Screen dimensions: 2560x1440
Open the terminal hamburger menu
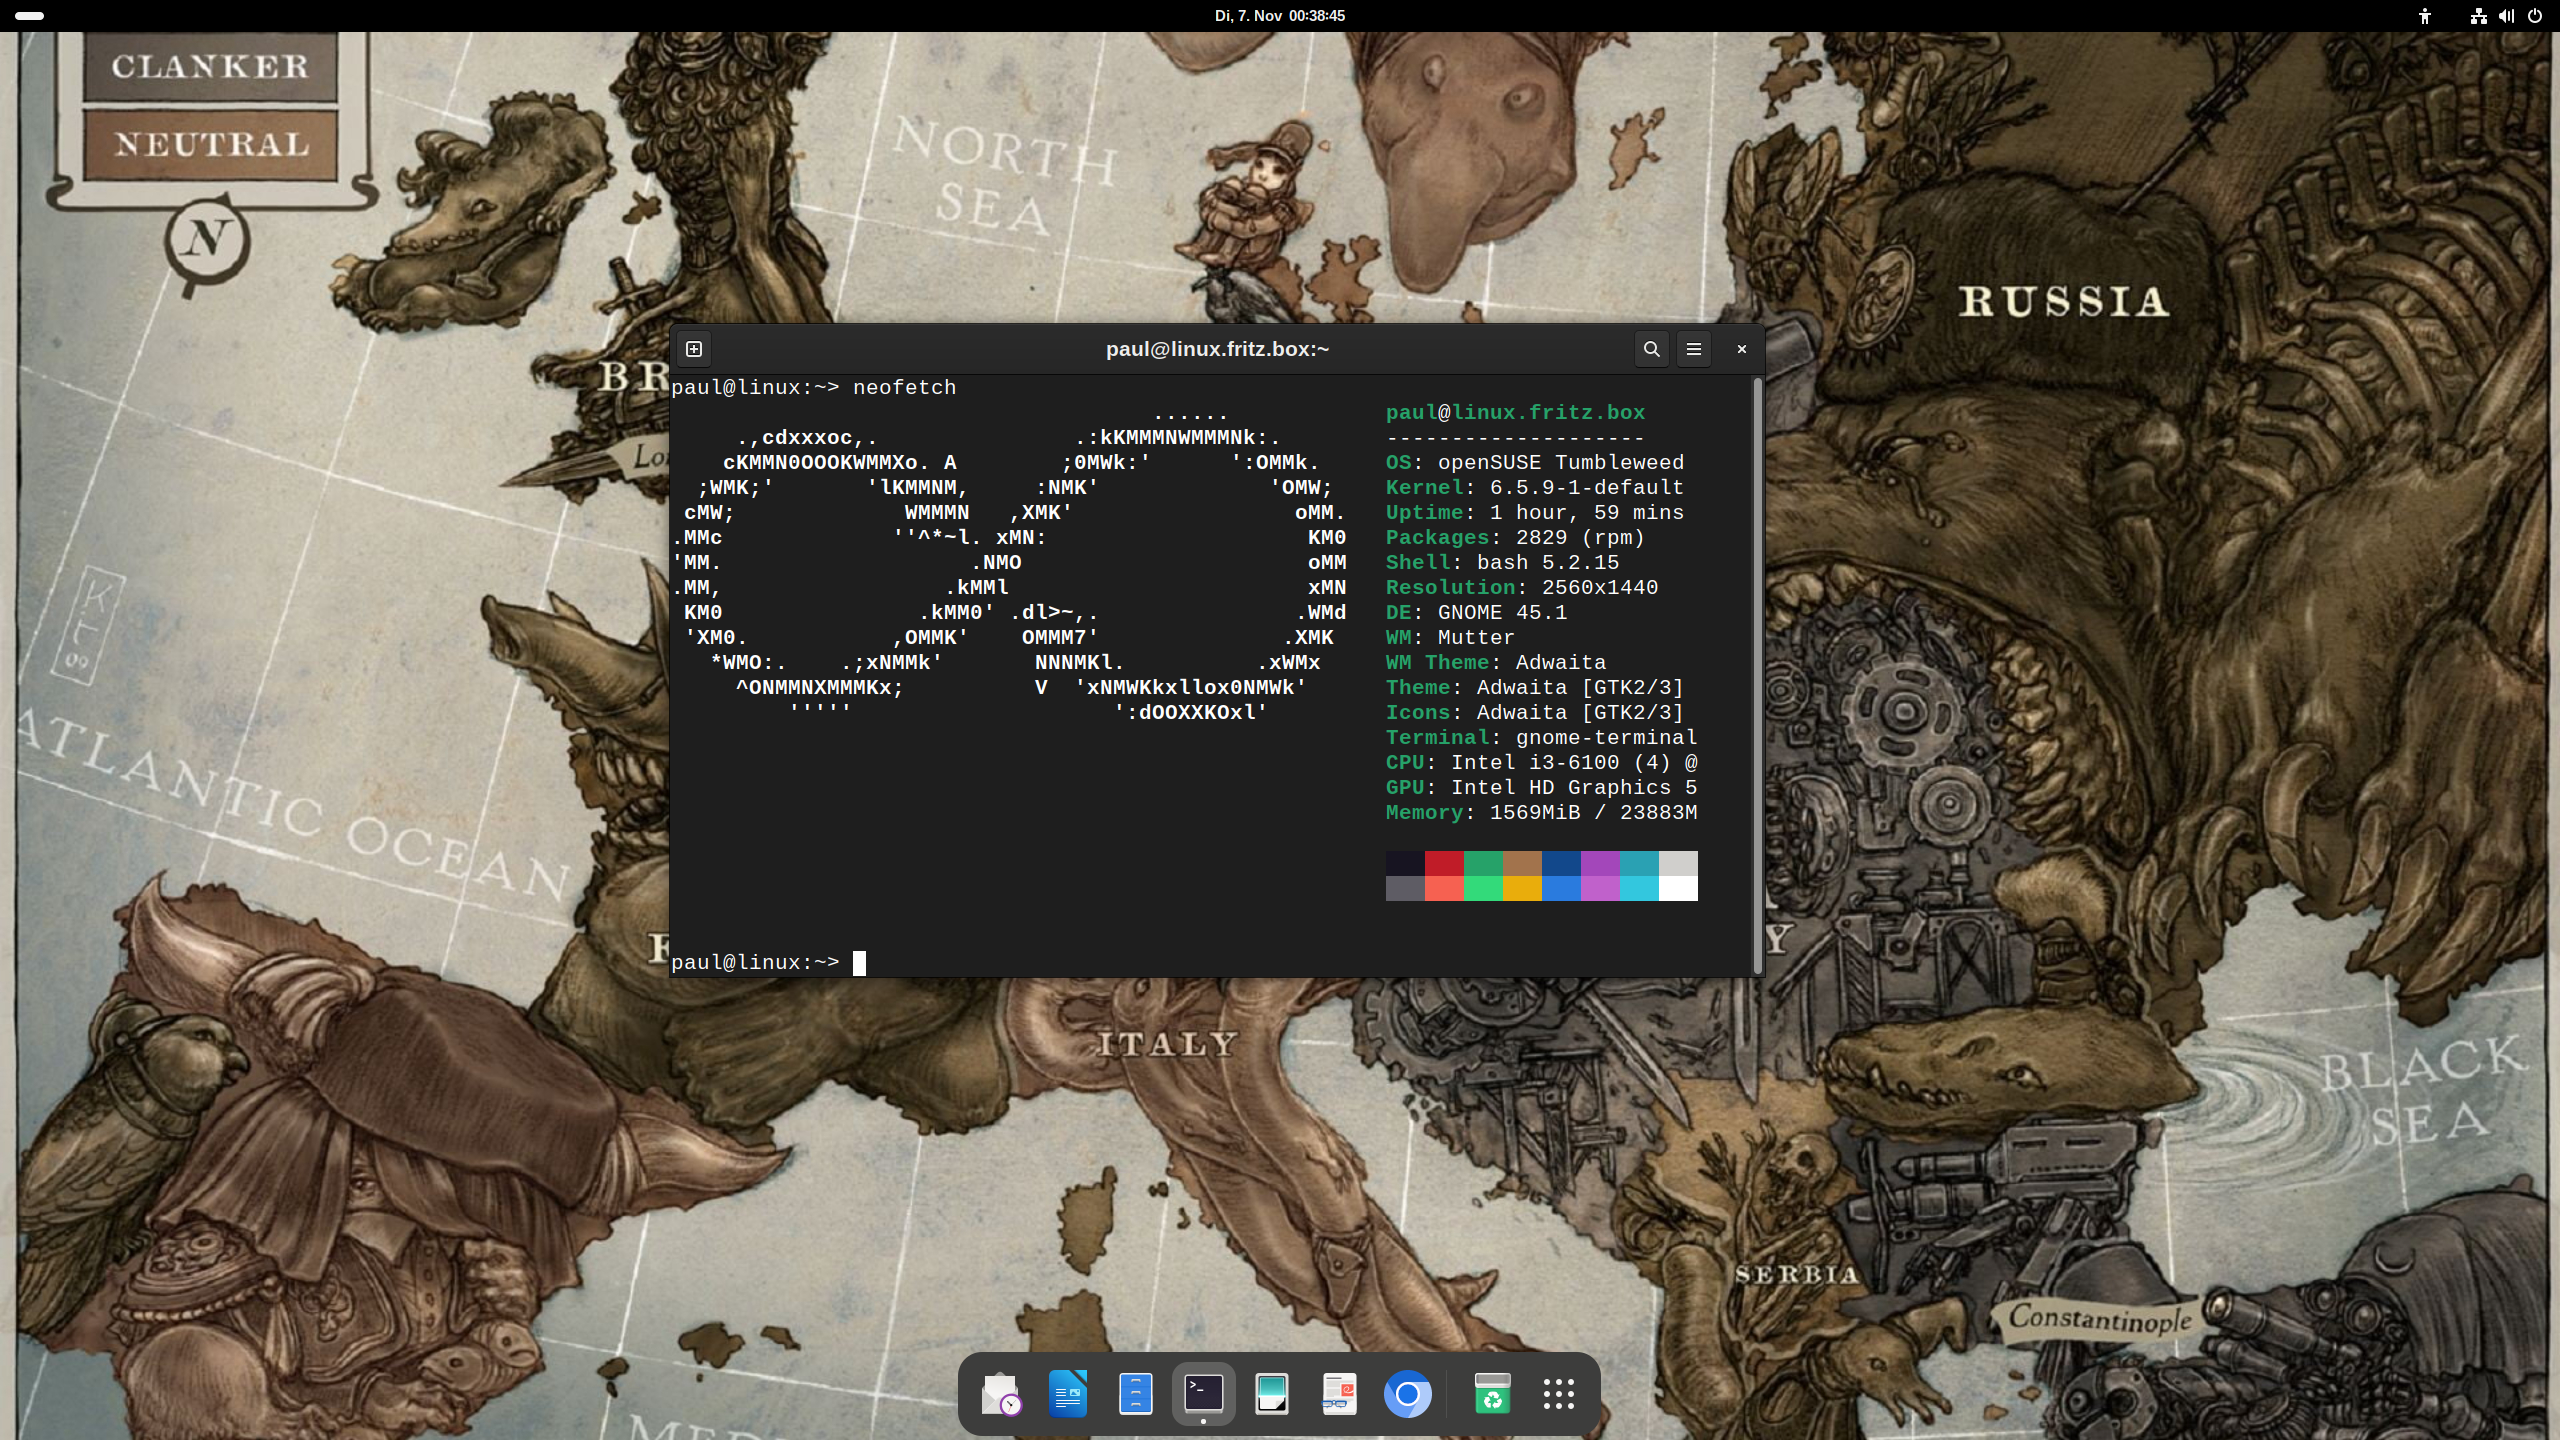coord(1693,349)
